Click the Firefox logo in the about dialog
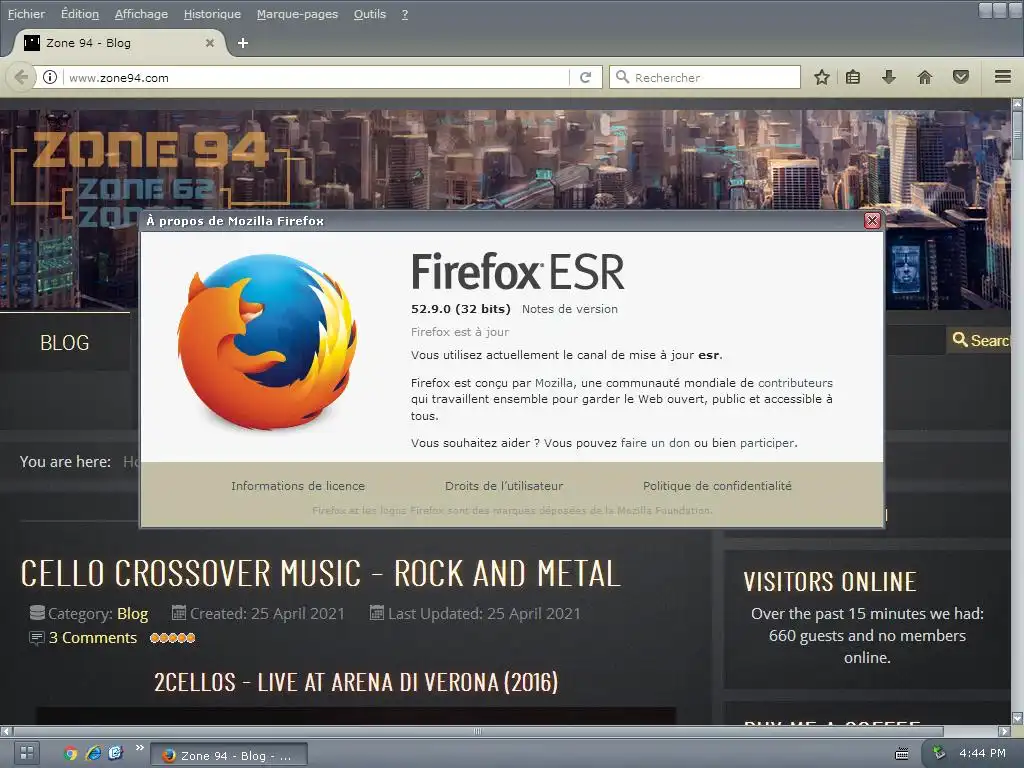 pyautogui.click(x=267, y=341)
